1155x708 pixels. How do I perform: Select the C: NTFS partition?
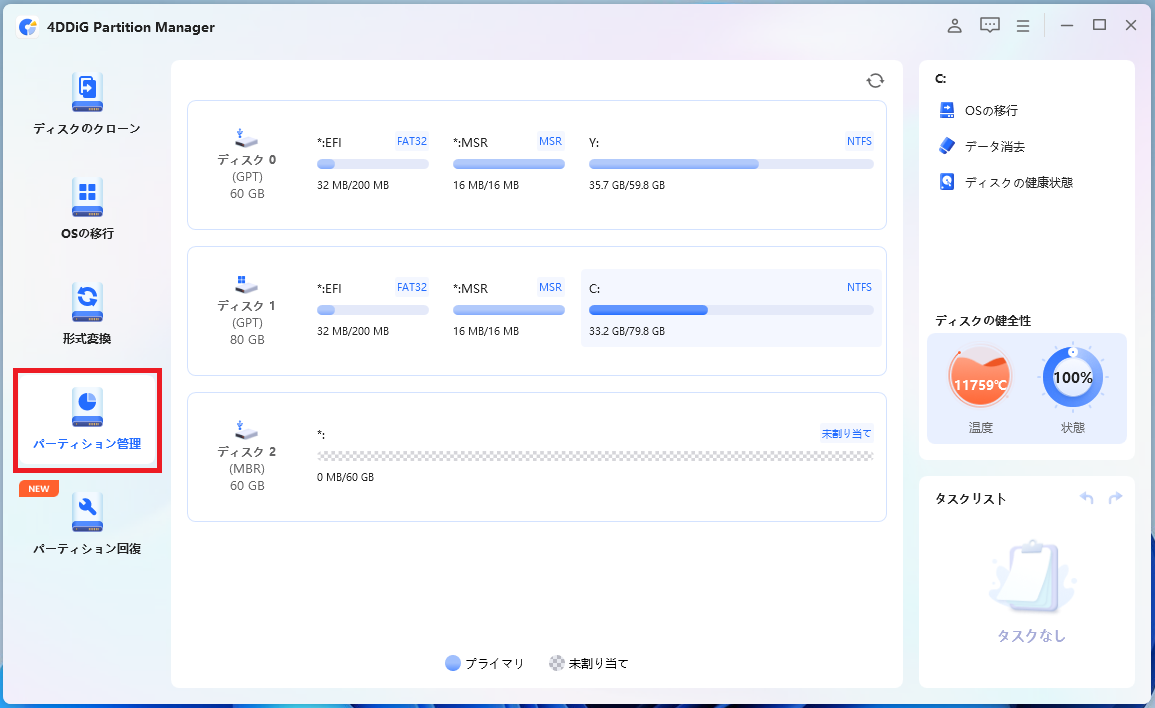point(731,308)
